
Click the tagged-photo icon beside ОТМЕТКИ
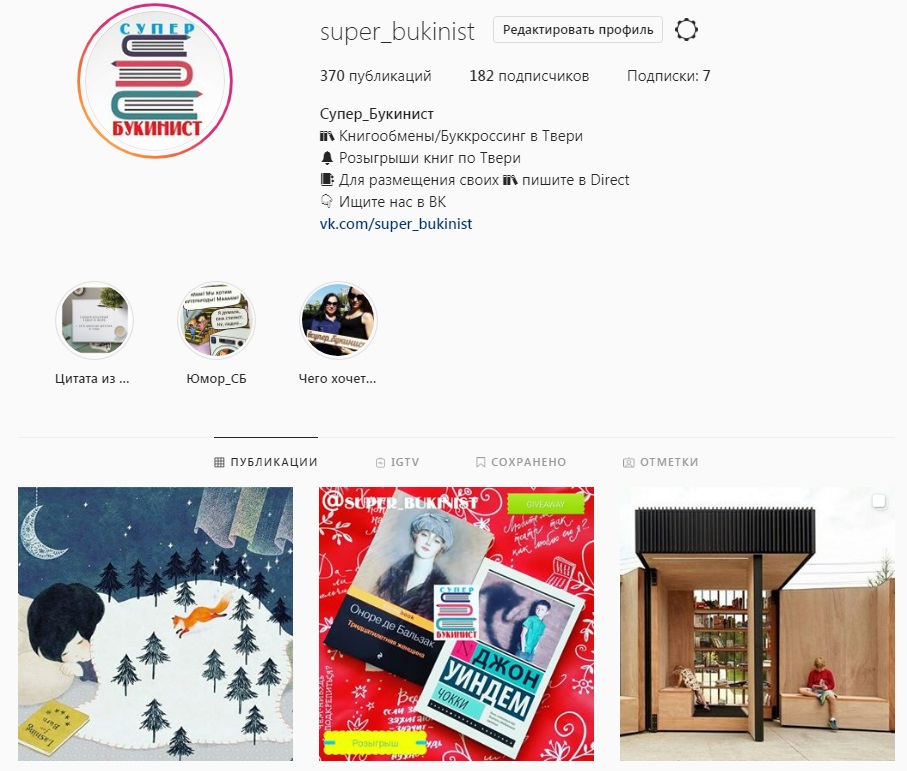628,463
